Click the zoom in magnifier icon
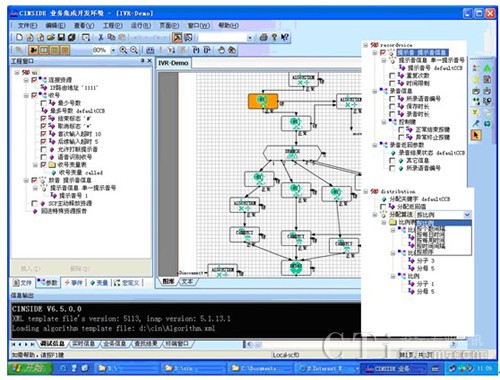The image size is (500, 380). pyautogui.click(x=123, y=50)
